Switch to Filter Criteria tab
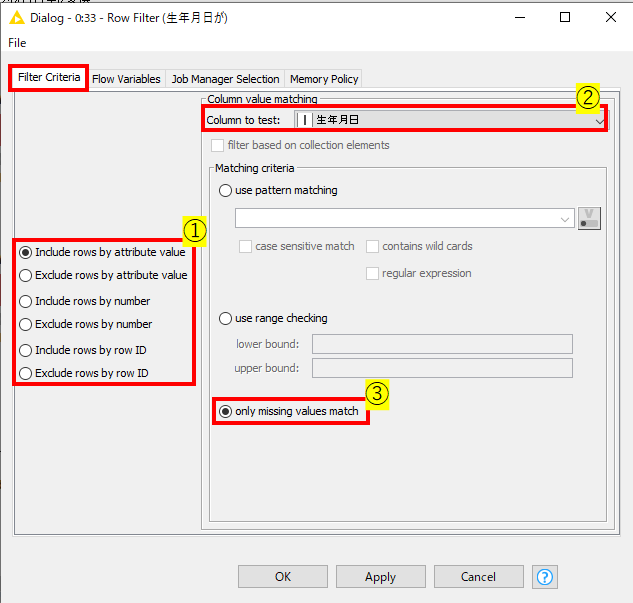This screenshot has height=603, width=633. click(49, 77)
